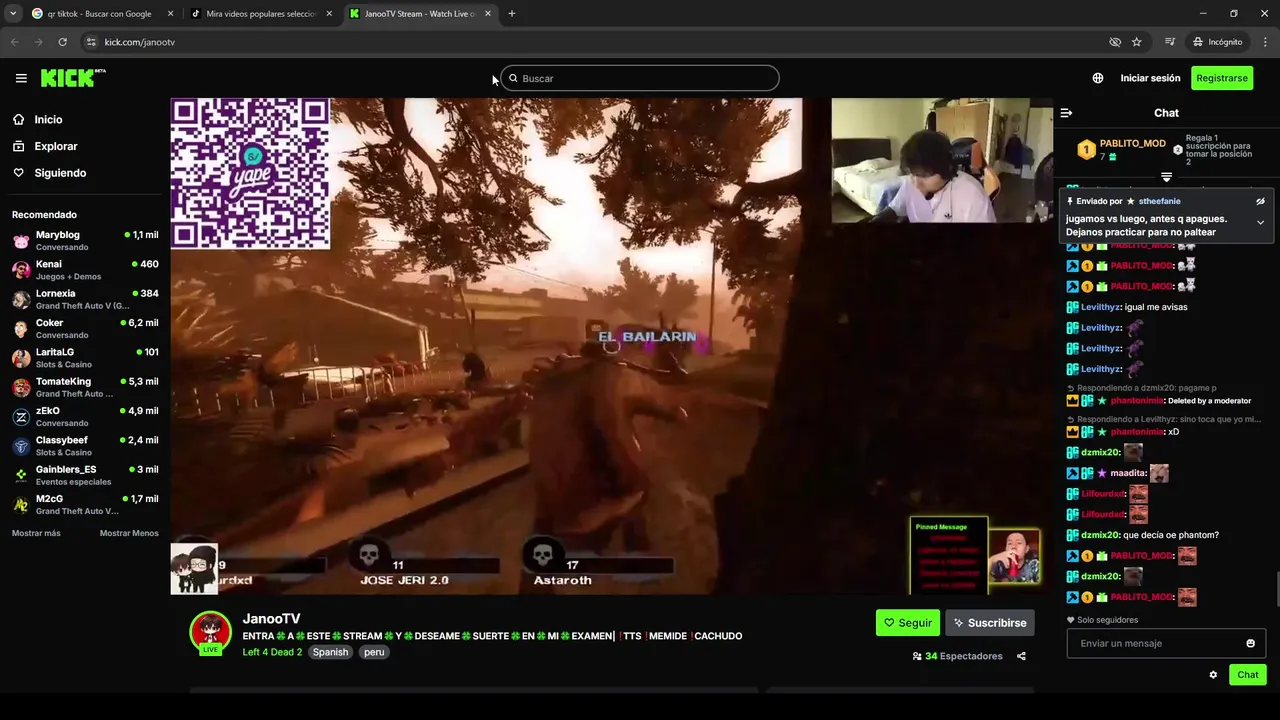Viewport: 1280px width, 720px height.
Task: Switch to qr tiktok Google tab
Action: click(x=98, y=14)
